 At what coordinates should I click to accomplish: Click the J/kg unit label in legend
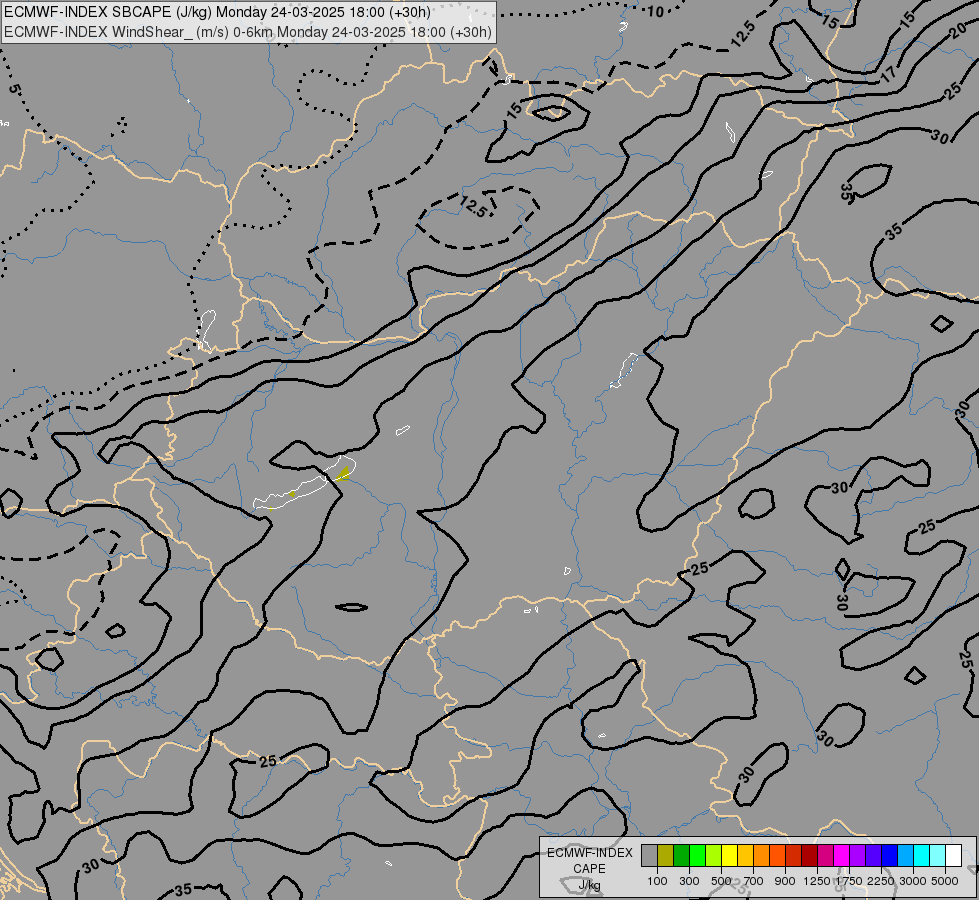click(589, 886)
